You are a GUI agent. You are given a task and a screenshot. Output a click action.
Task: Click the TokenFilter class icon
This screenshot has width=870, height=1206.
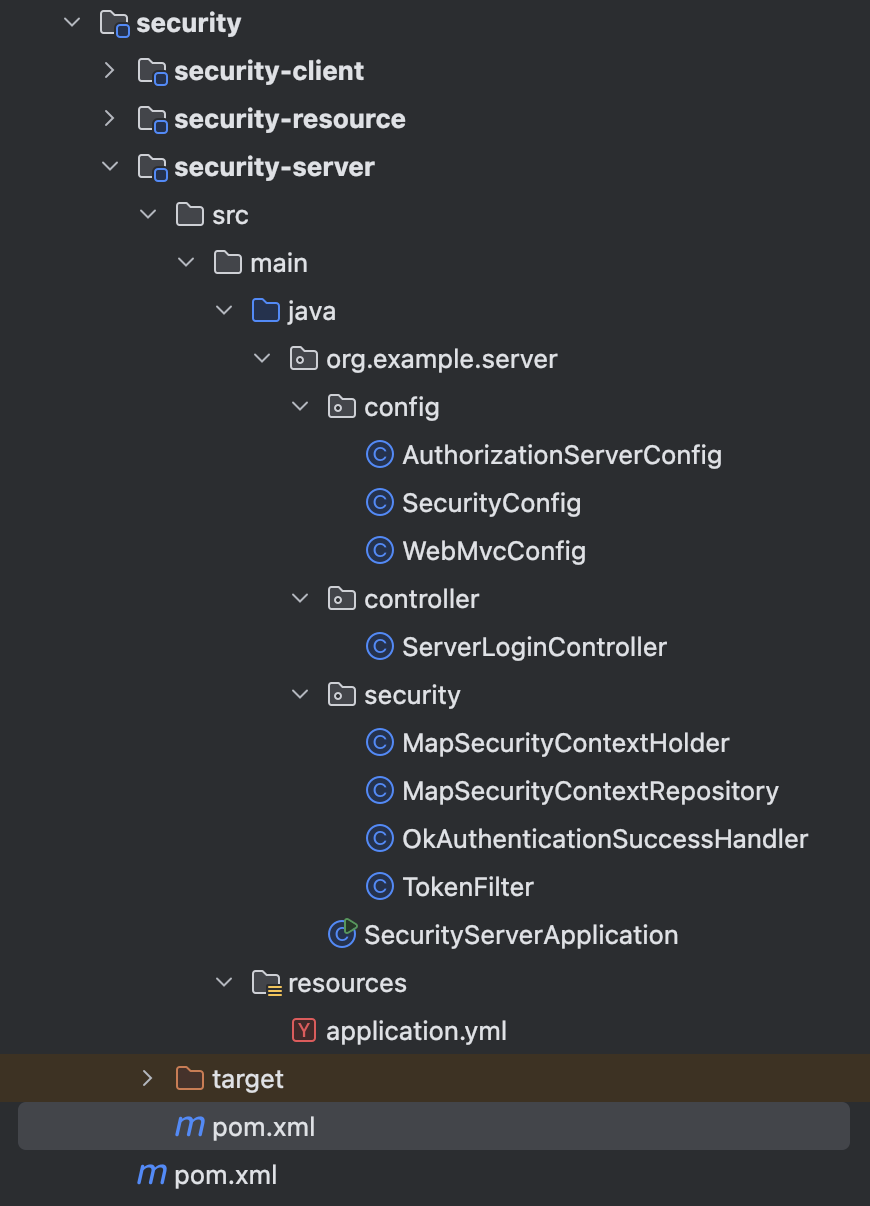tap(380, 887)
